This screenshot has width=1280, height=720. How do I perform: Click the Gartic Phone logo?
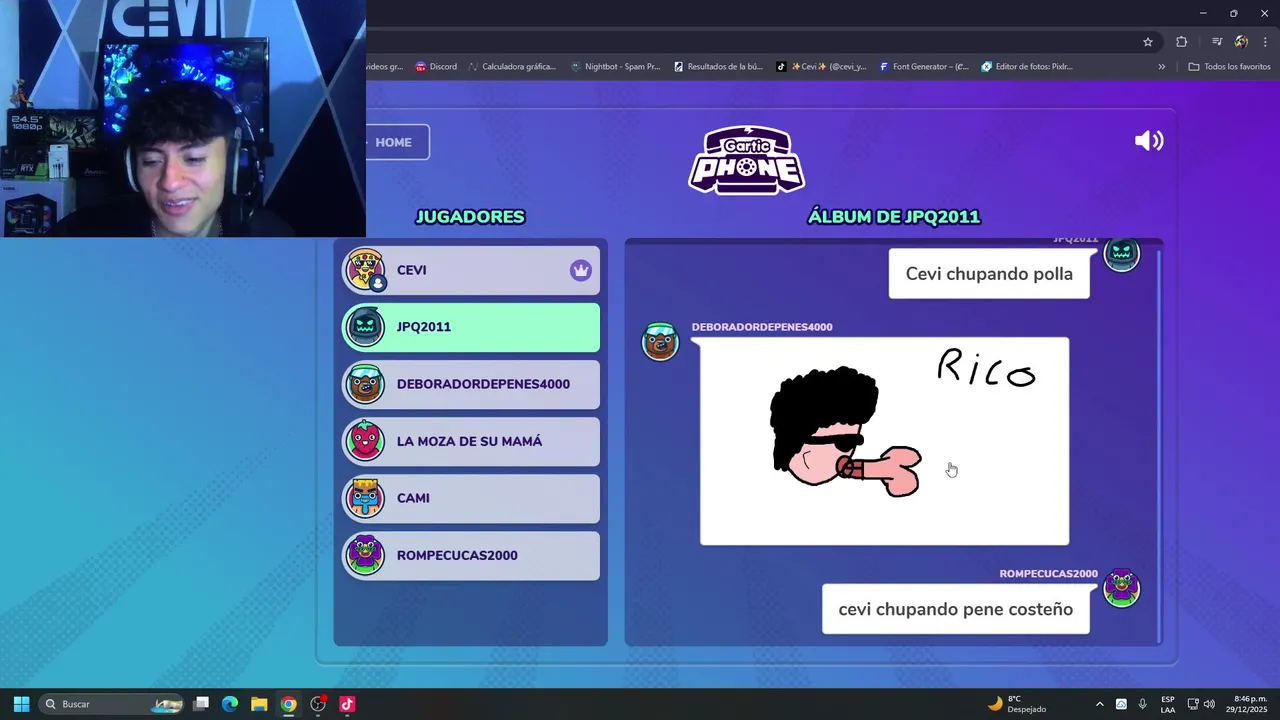(x=746, y=160)
